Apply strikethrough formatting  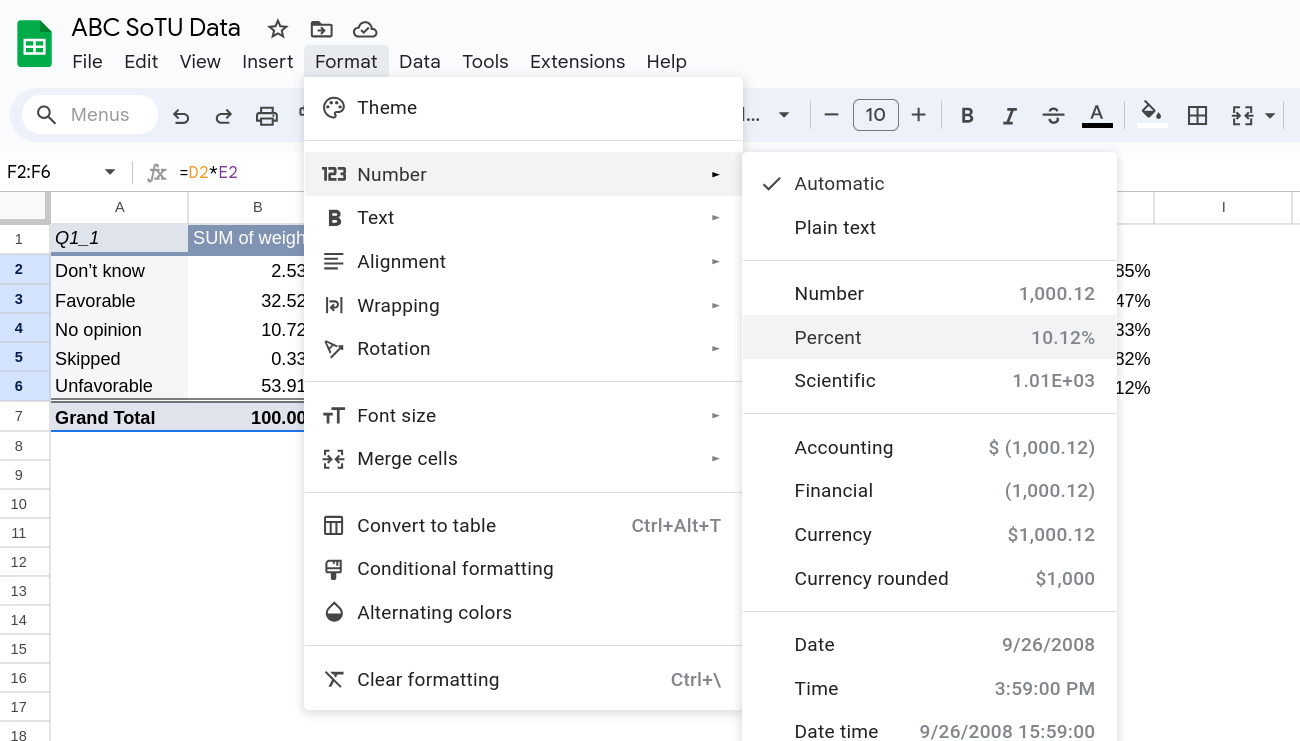1053,115
